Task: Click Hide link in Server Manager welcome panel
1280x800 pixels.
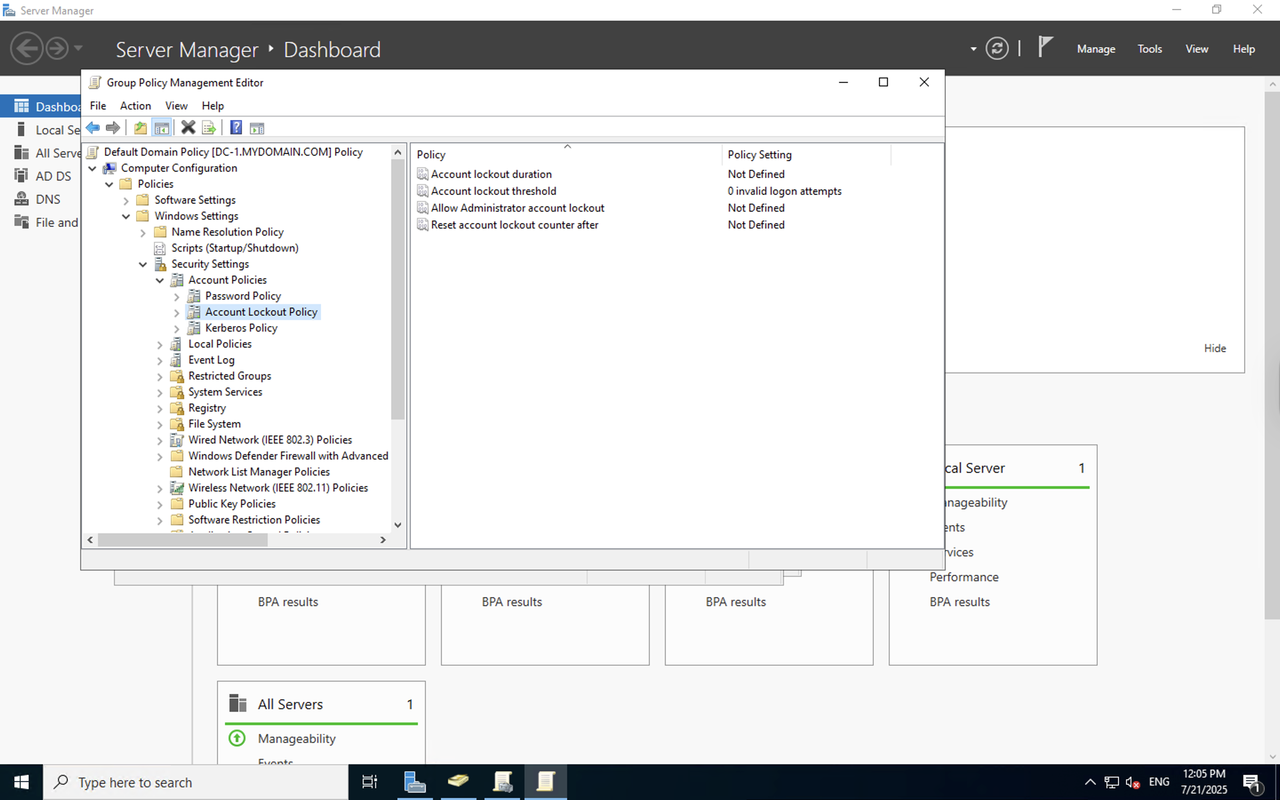Action: point(1215,348)
